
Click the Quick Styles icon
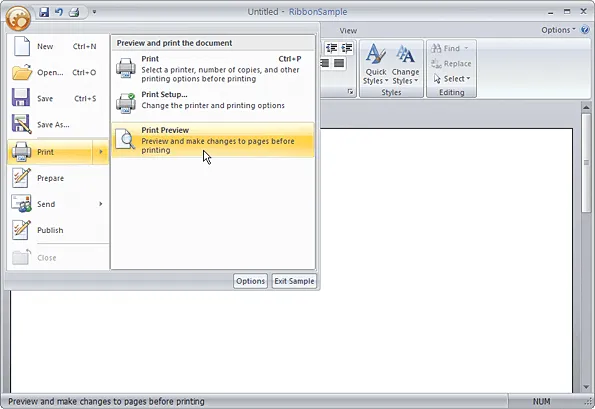[376, 64]
